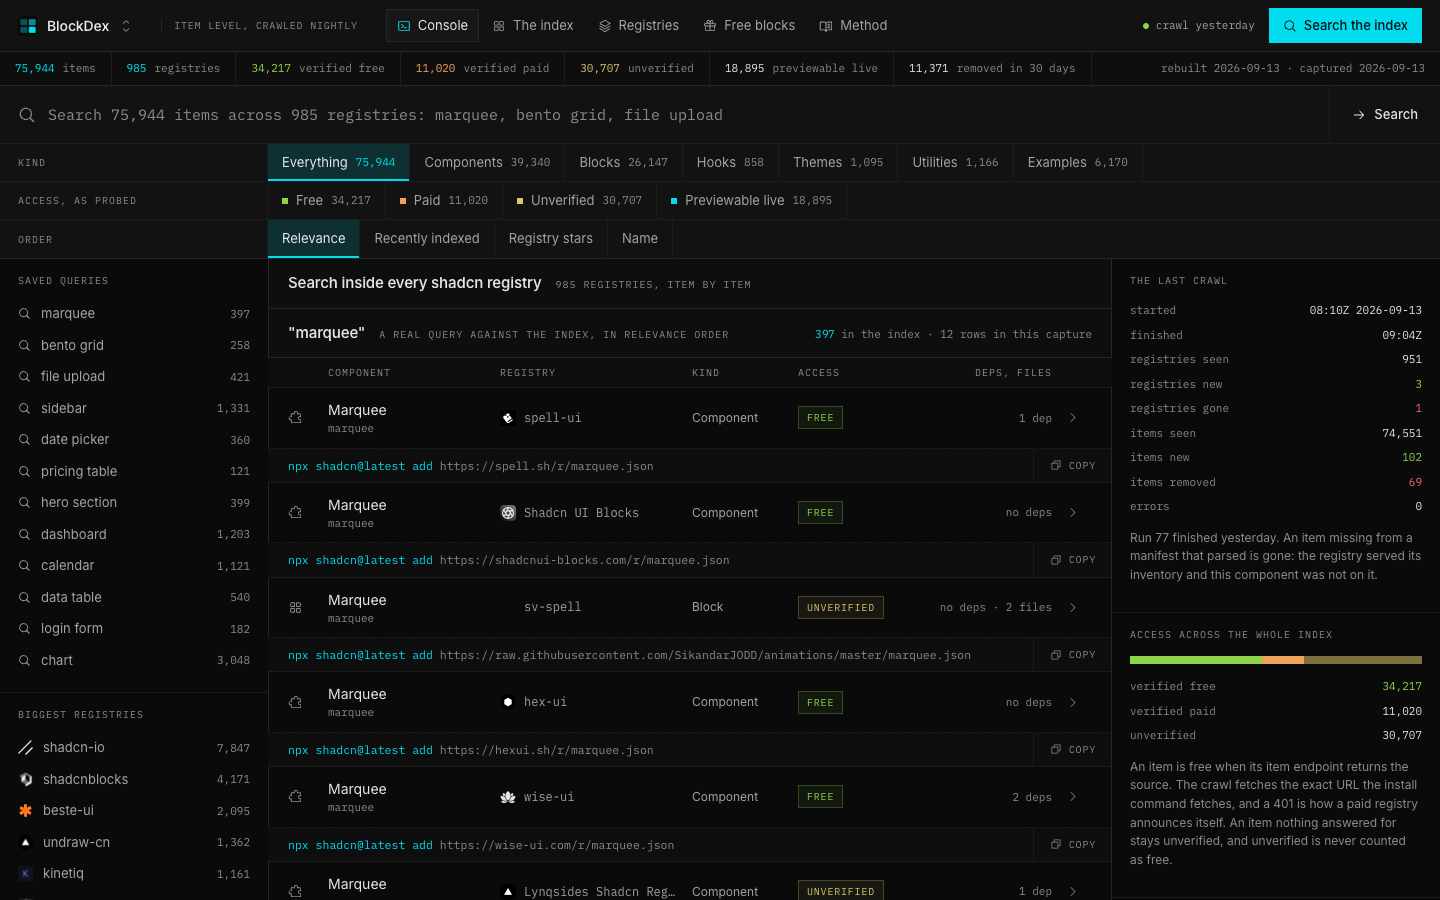Toggle the Free access filter
Screen dimensions: 1440x900
pyautogui.click(x=326, y=200)
